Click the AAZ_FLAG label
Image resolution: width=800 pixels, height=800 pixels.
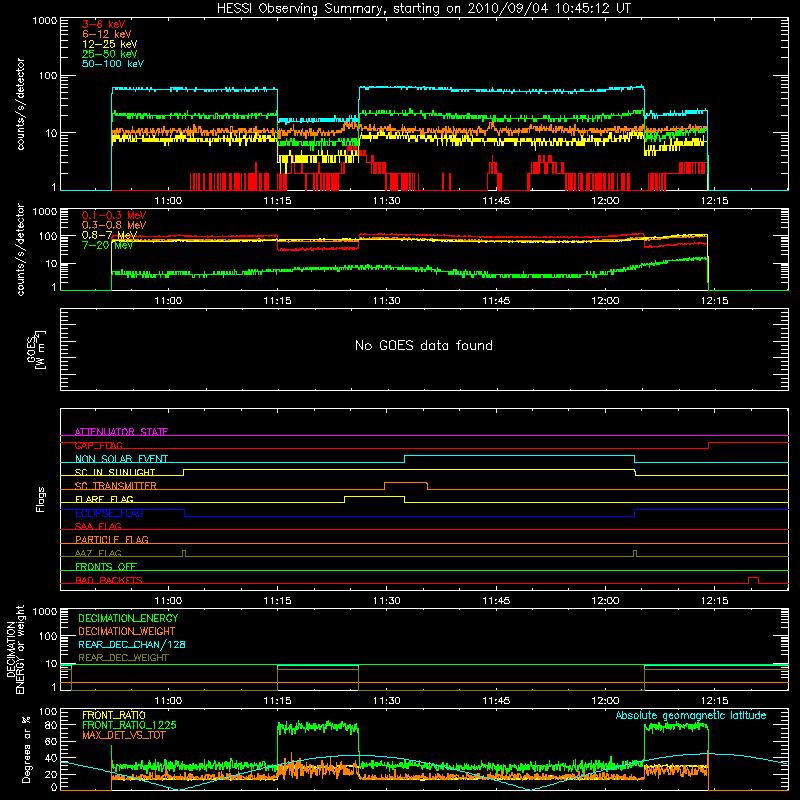(x=98, y=553)
